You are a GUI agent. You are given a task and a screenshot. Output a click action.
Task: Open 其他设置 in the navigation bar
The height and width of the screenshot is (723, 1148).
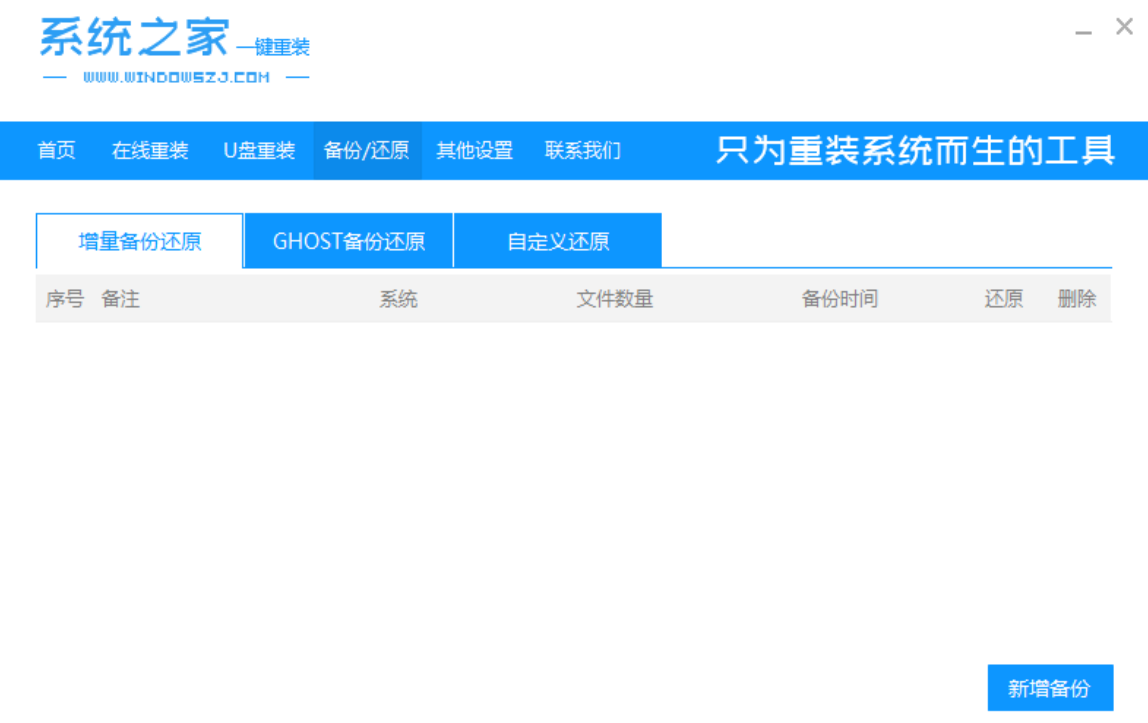point(474,151)
